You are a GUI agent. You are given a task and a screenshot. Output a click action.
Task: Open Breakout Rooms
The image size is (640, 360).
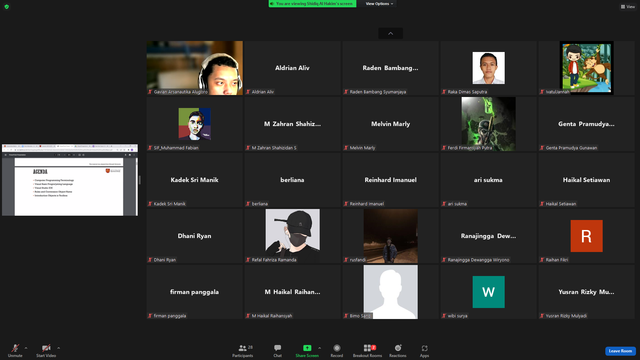click(368, 350)
